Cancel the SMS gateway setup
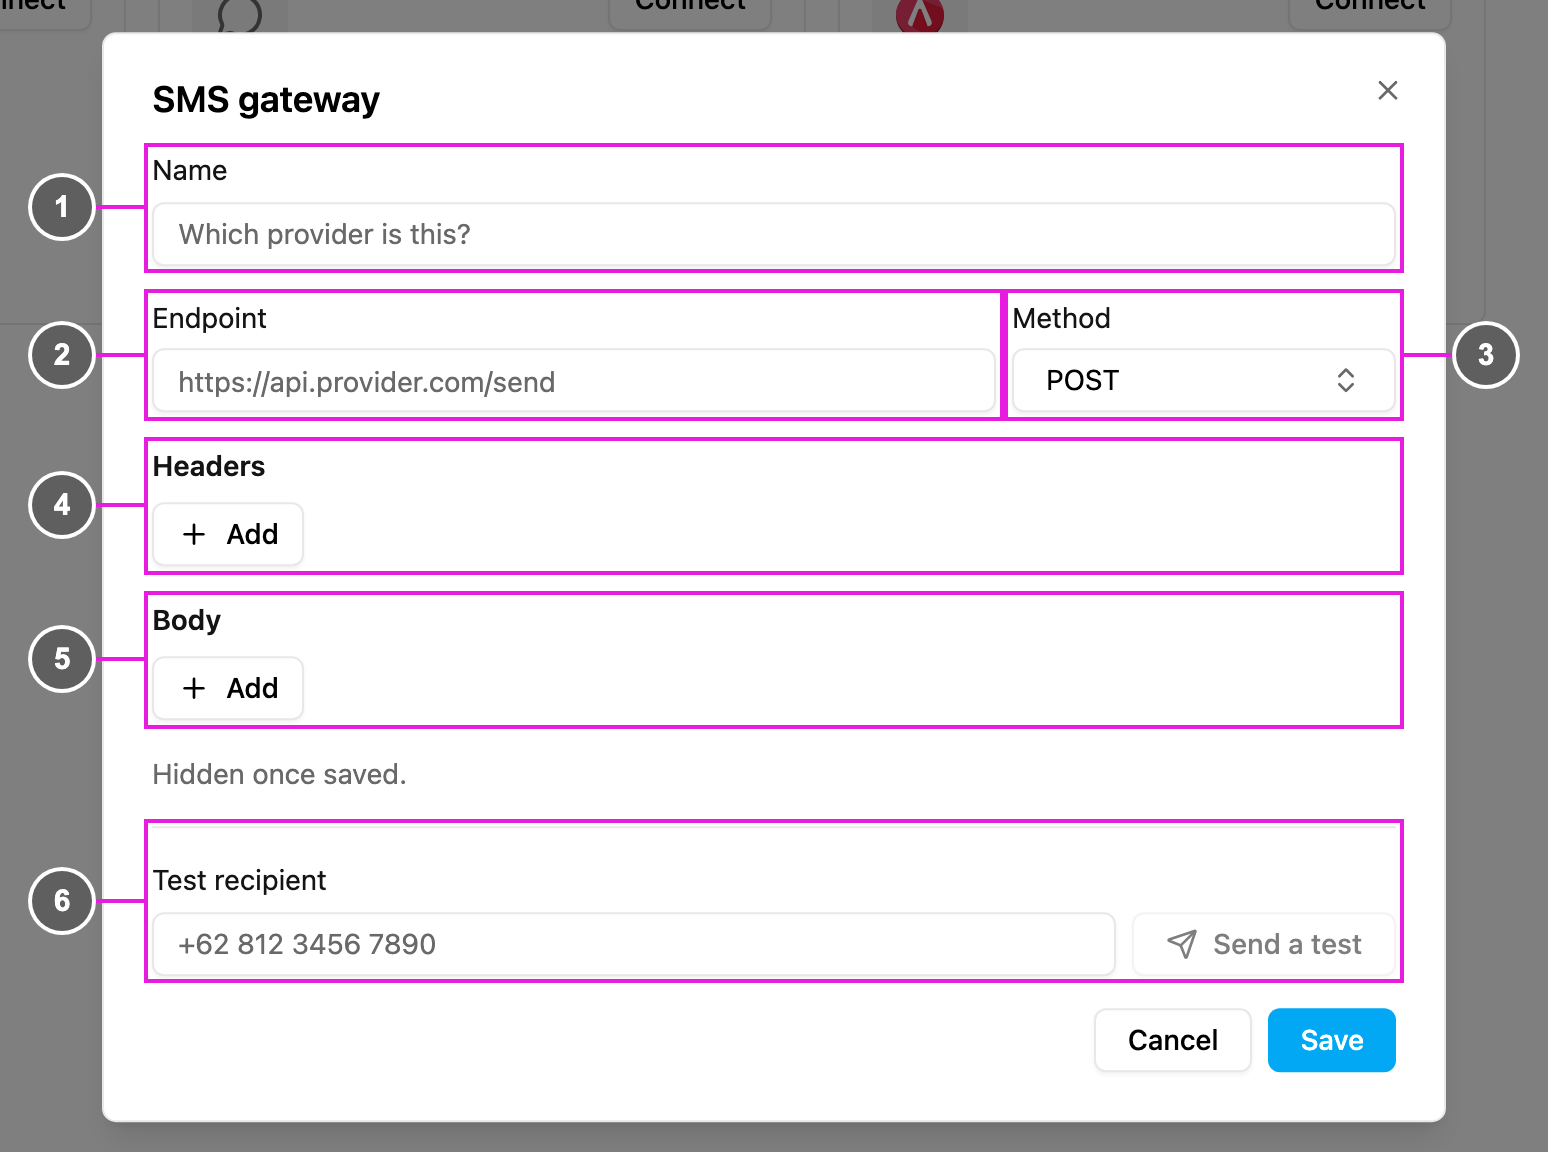 point(1173,1040)
